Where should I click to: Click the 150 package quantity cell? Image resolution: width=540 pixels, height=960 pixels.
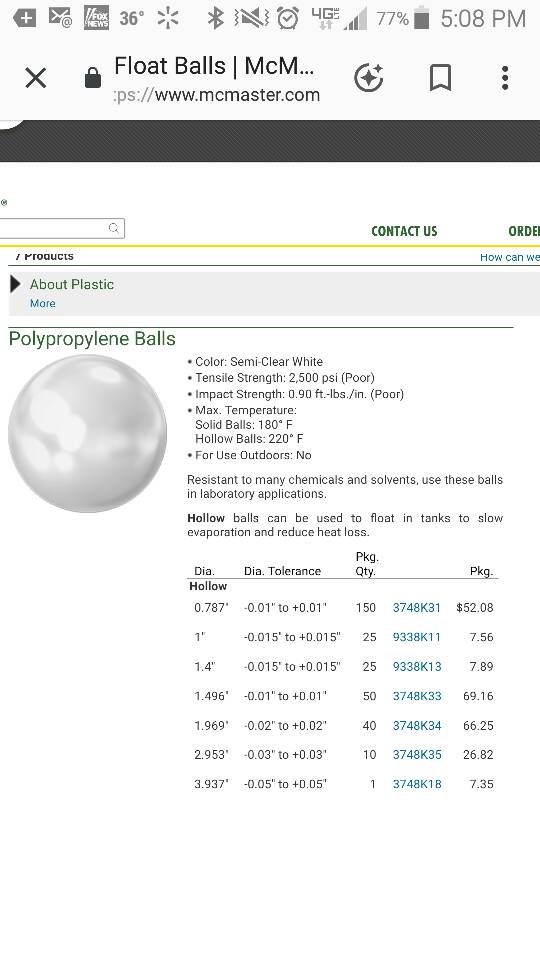[x=366, y=607]
